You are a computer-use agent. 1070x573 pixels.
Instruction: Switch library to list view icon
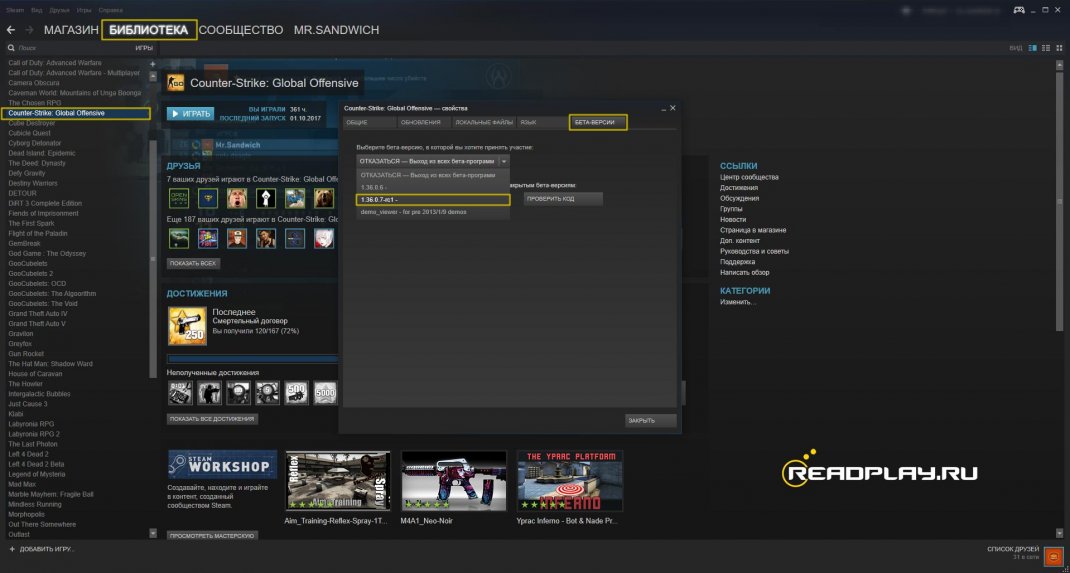[1045, 48]
